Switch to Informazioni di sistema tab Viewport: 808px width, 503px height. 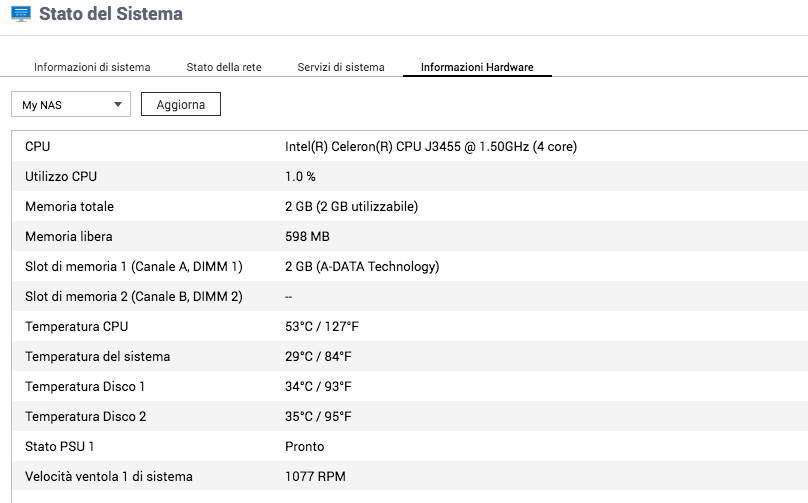click(92, 67)
